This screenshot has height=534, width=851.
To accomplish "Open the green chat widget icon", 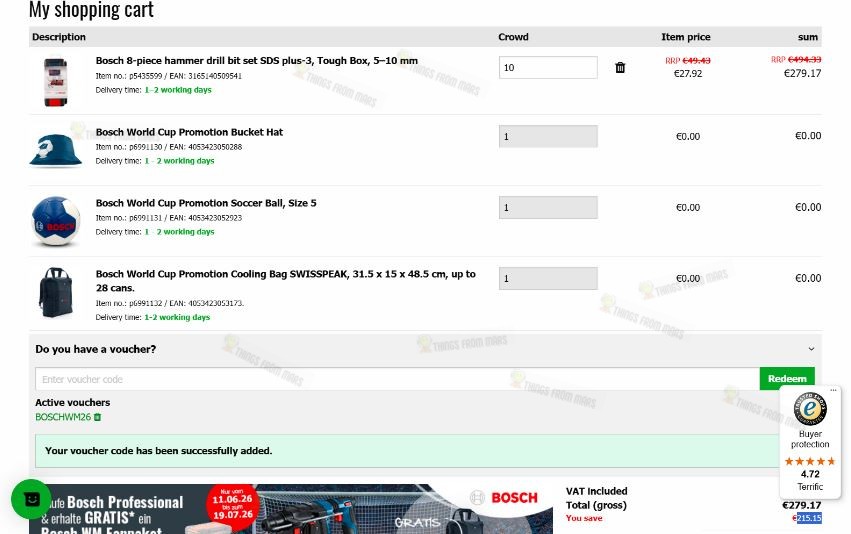I will pos(31,499).
